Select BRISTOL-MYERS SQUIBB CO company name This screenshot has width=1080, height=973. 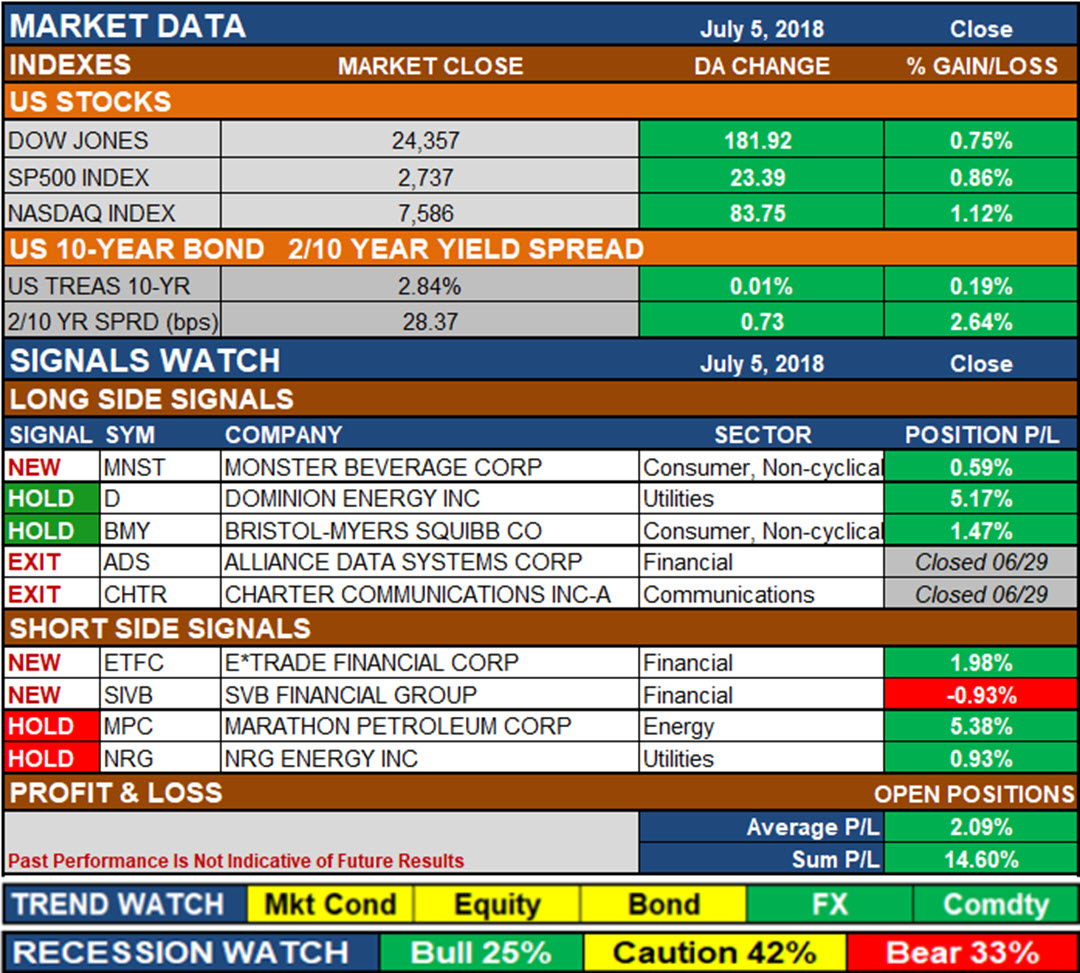click(383, 531)
